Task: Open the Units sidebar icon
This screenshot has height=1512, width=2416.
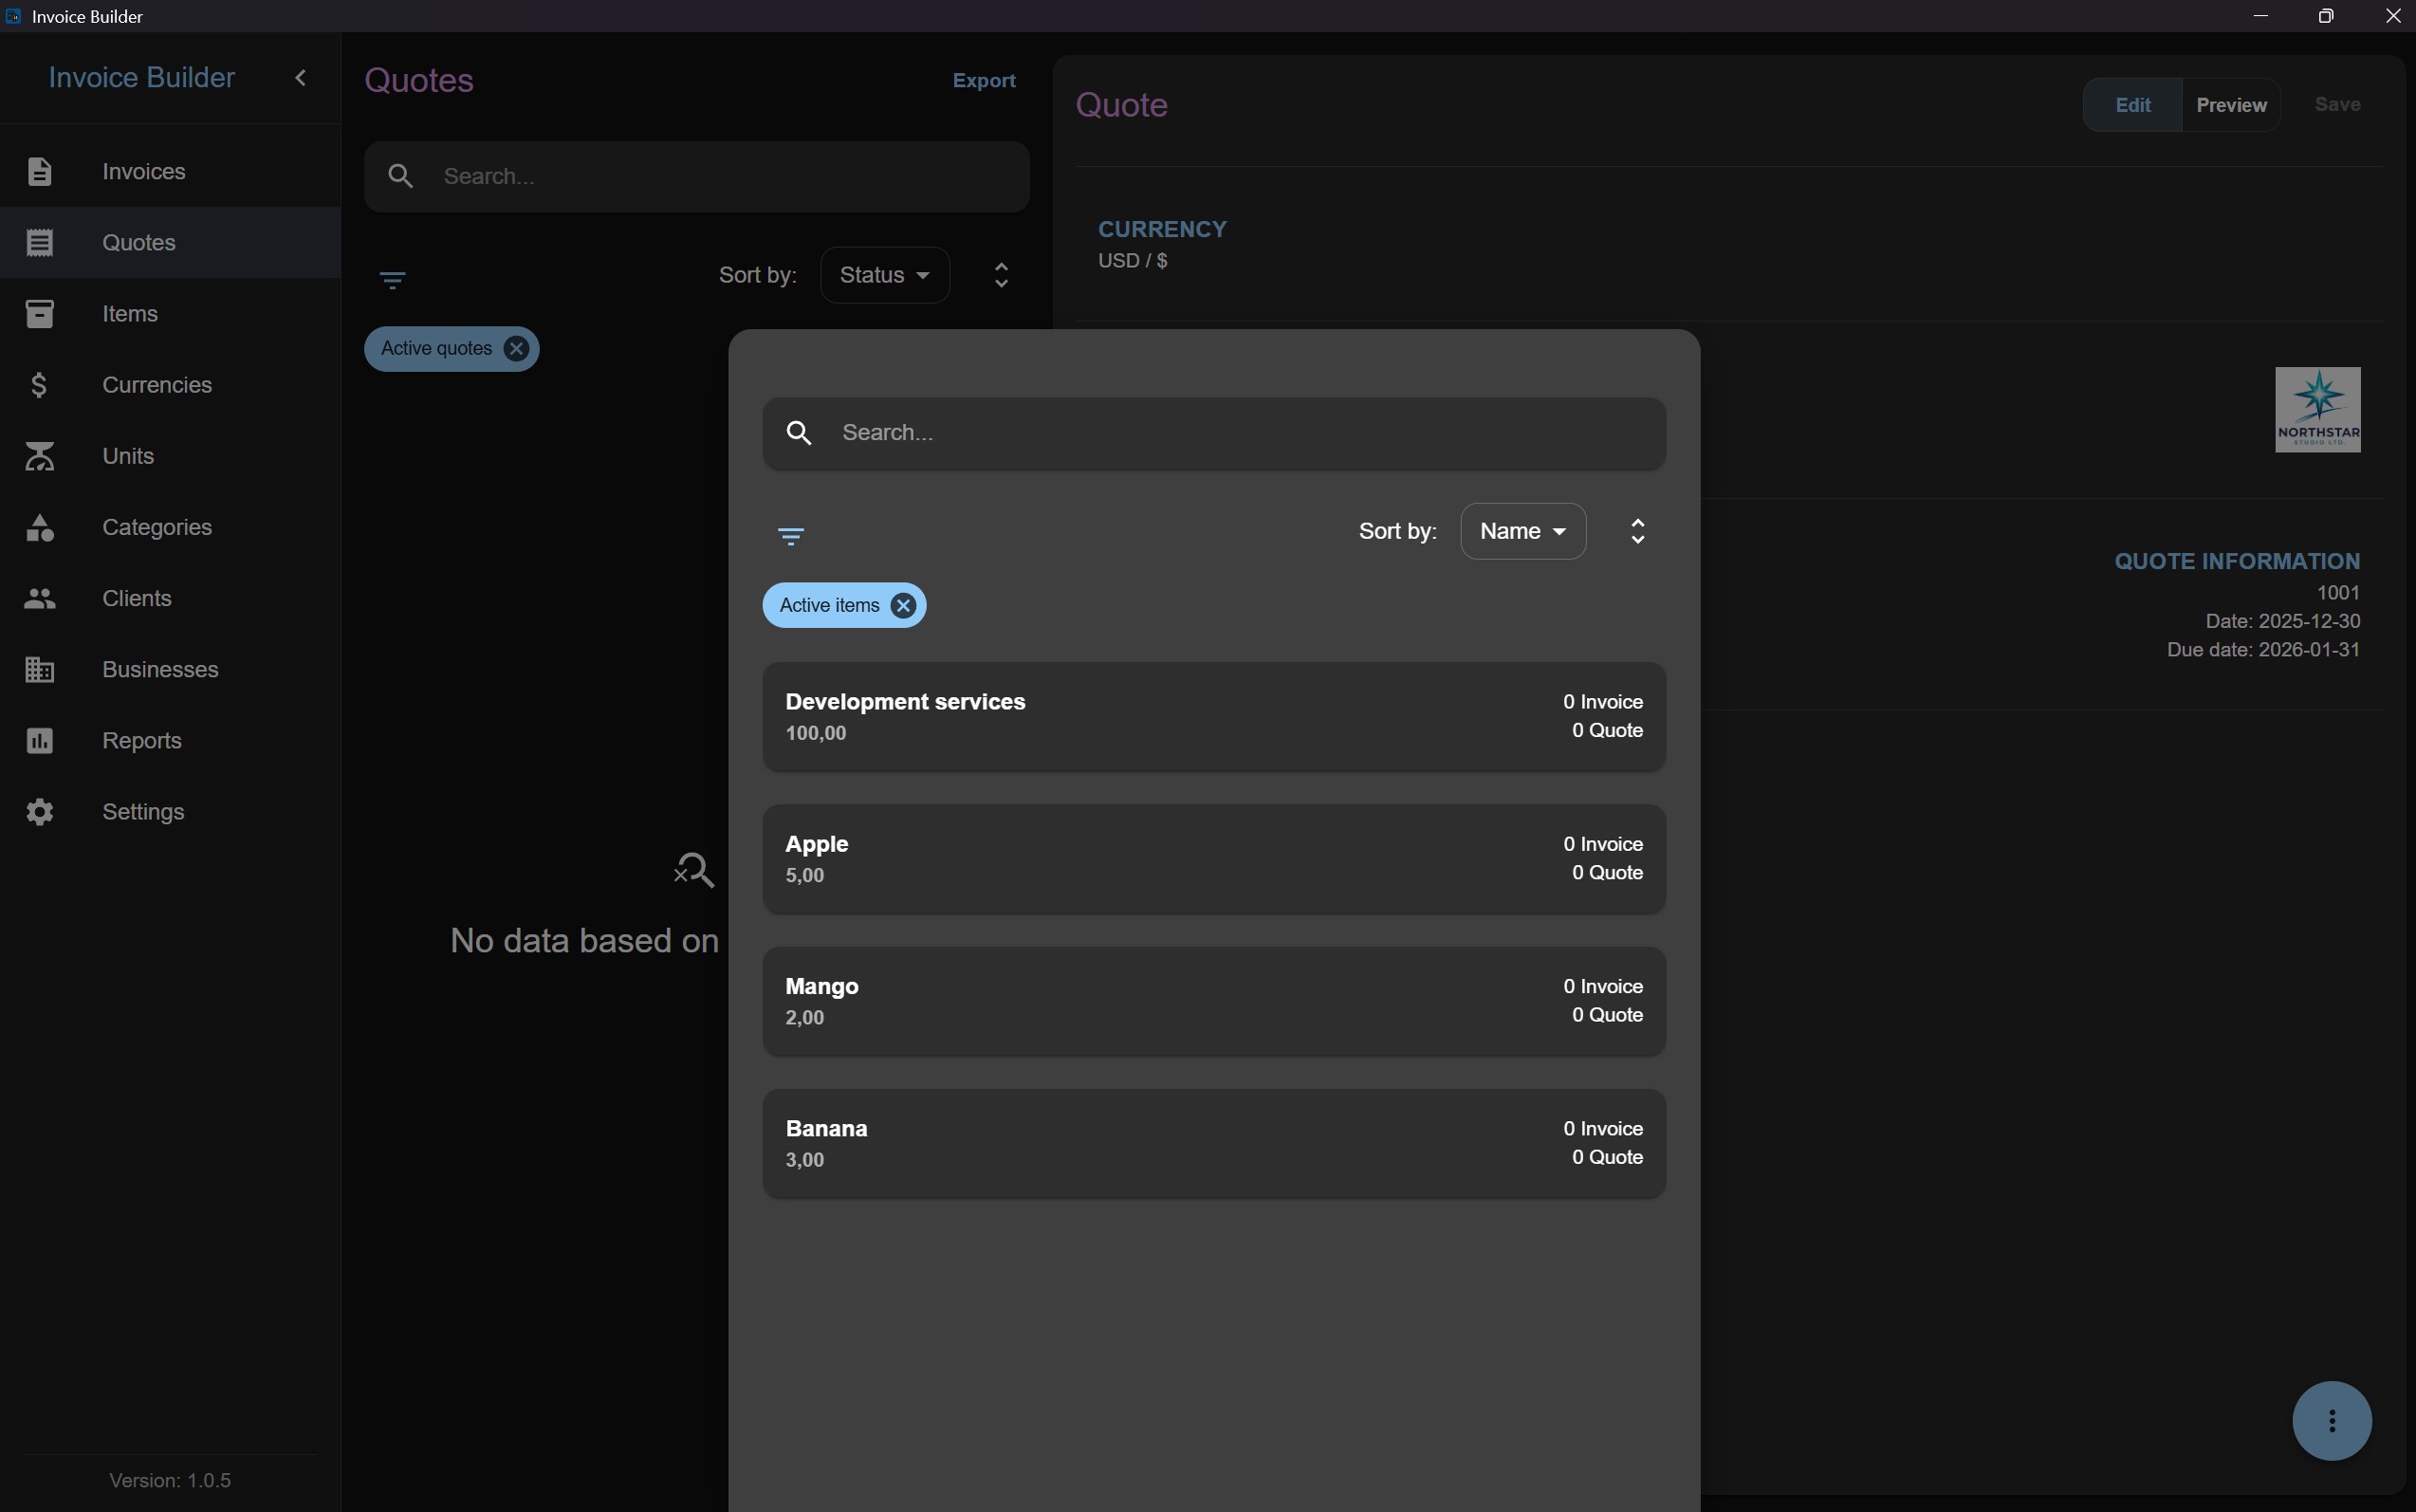Action: coord(39,456)
